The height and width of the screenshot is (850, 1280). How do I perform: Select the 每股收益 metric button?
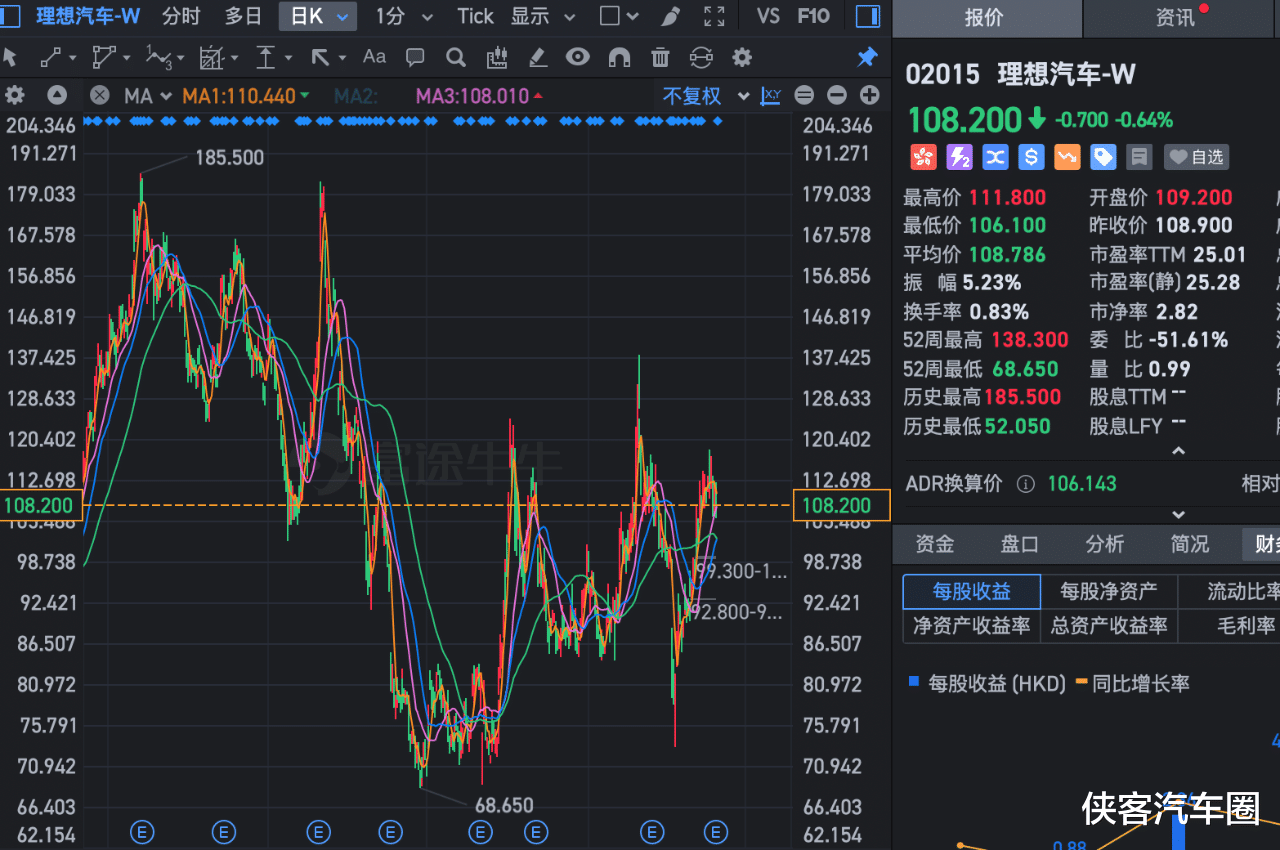coord(972,592)
